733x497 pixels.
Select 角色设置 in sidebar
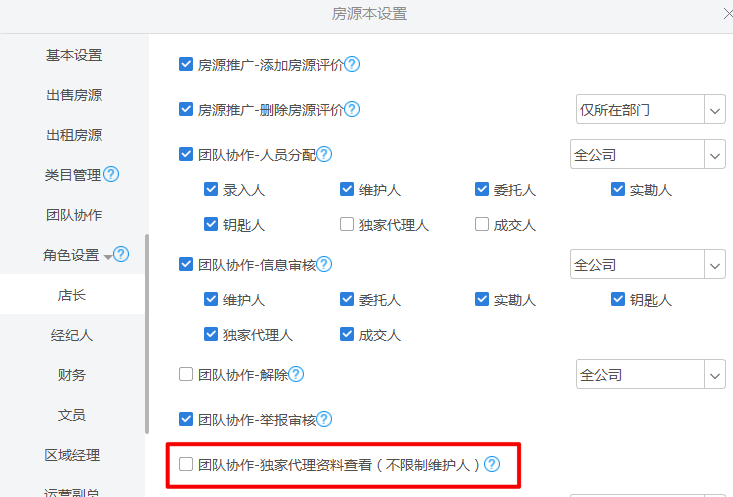[71, 255]
